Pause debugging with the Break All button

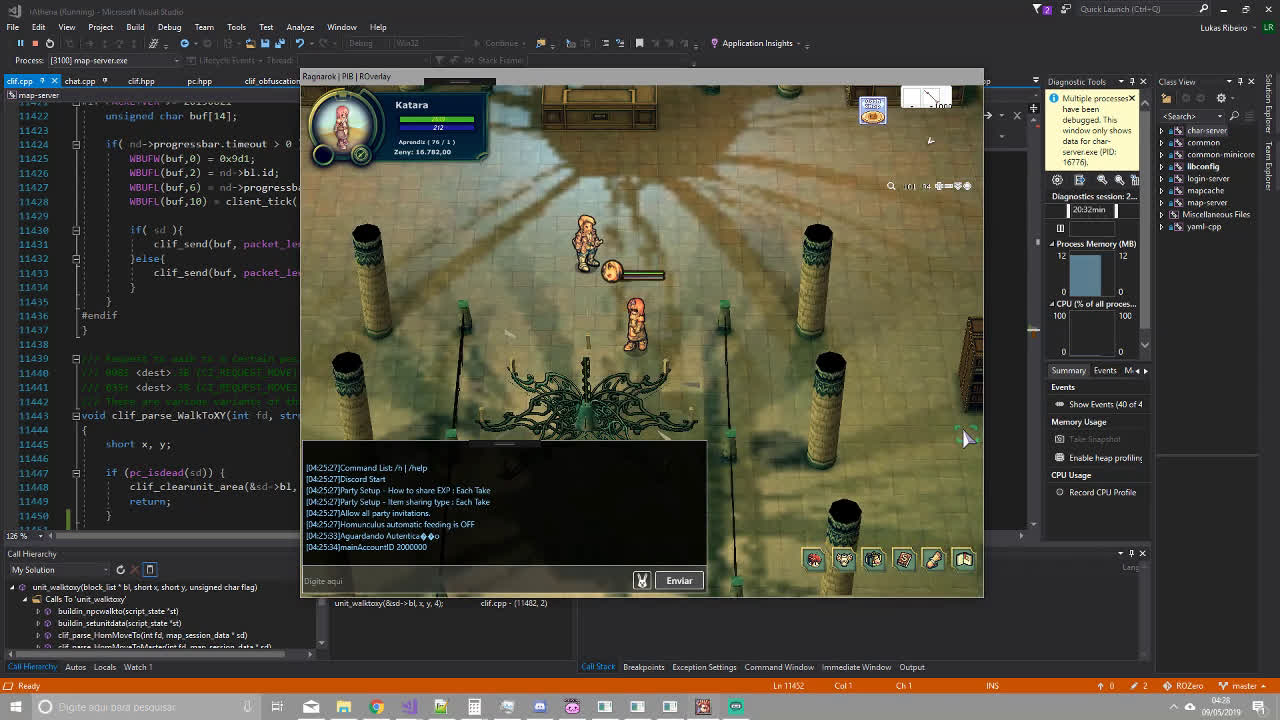19,43
